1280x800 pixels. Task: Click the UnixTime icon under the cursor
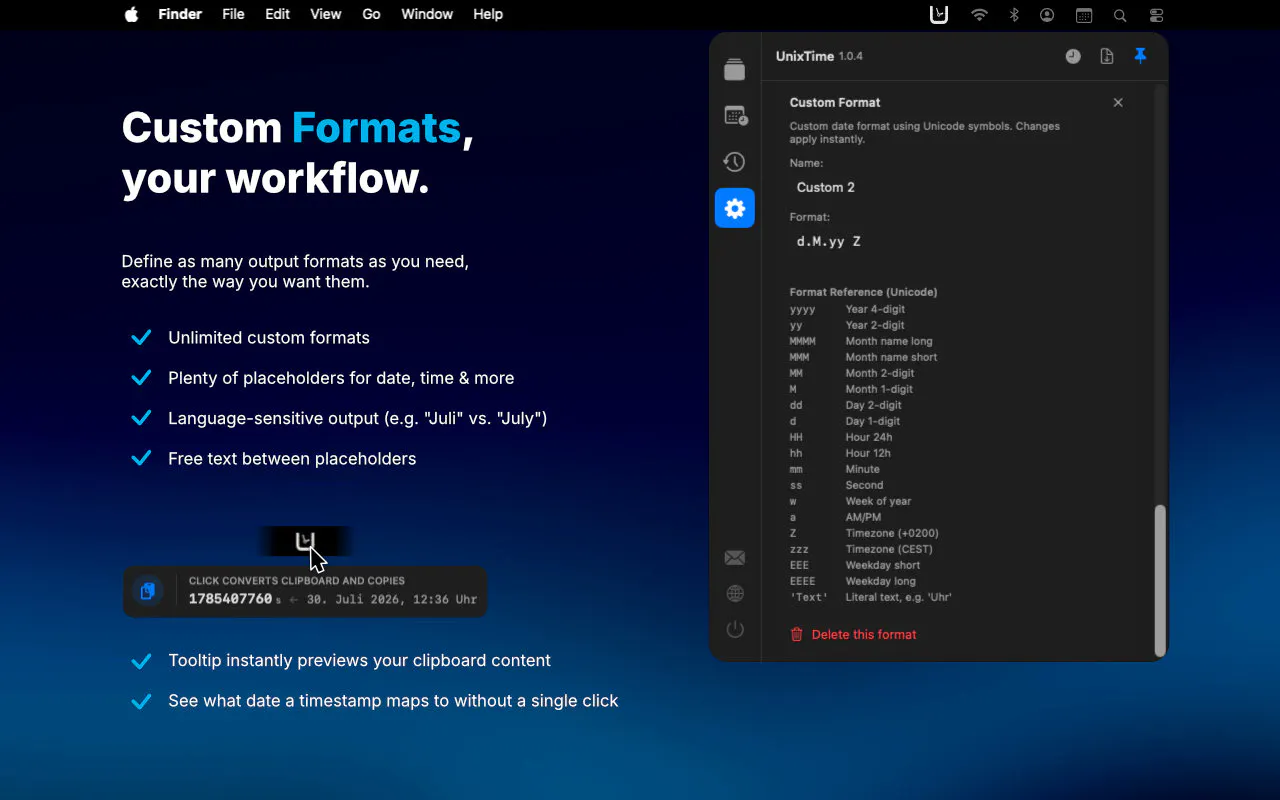pyautogui.click(x=305, y=542)
